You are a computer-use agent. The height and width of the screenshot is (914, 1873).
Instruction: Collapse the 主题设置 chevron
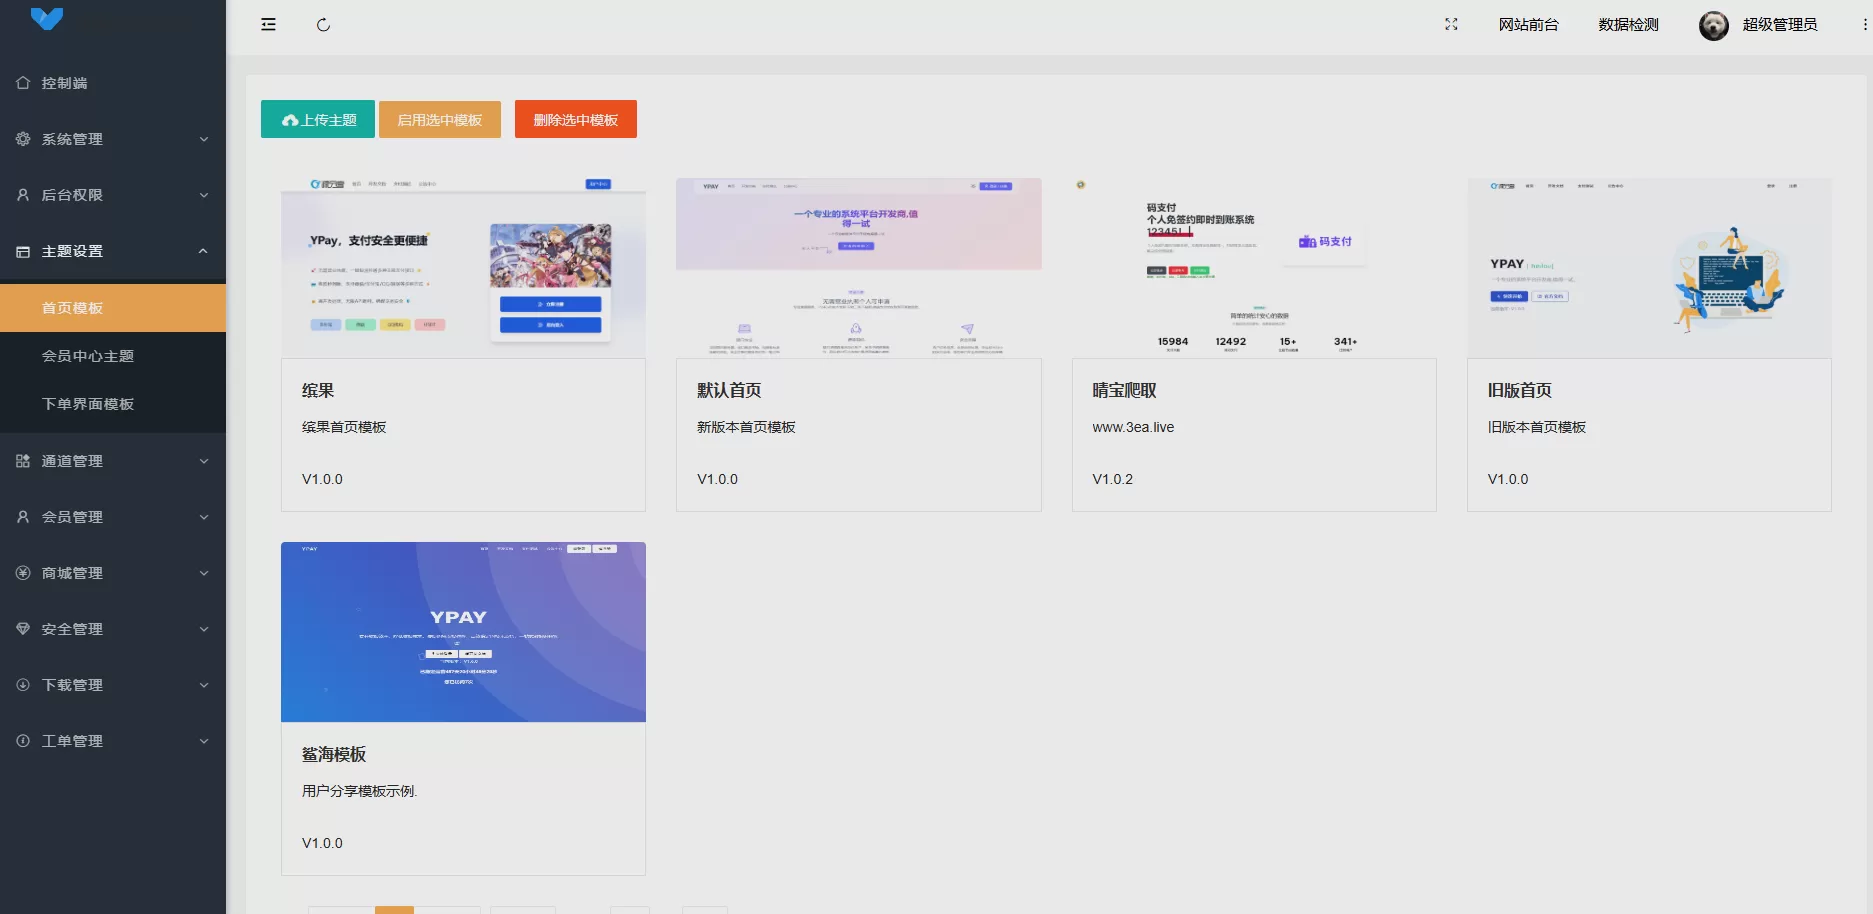coord(204,251)
